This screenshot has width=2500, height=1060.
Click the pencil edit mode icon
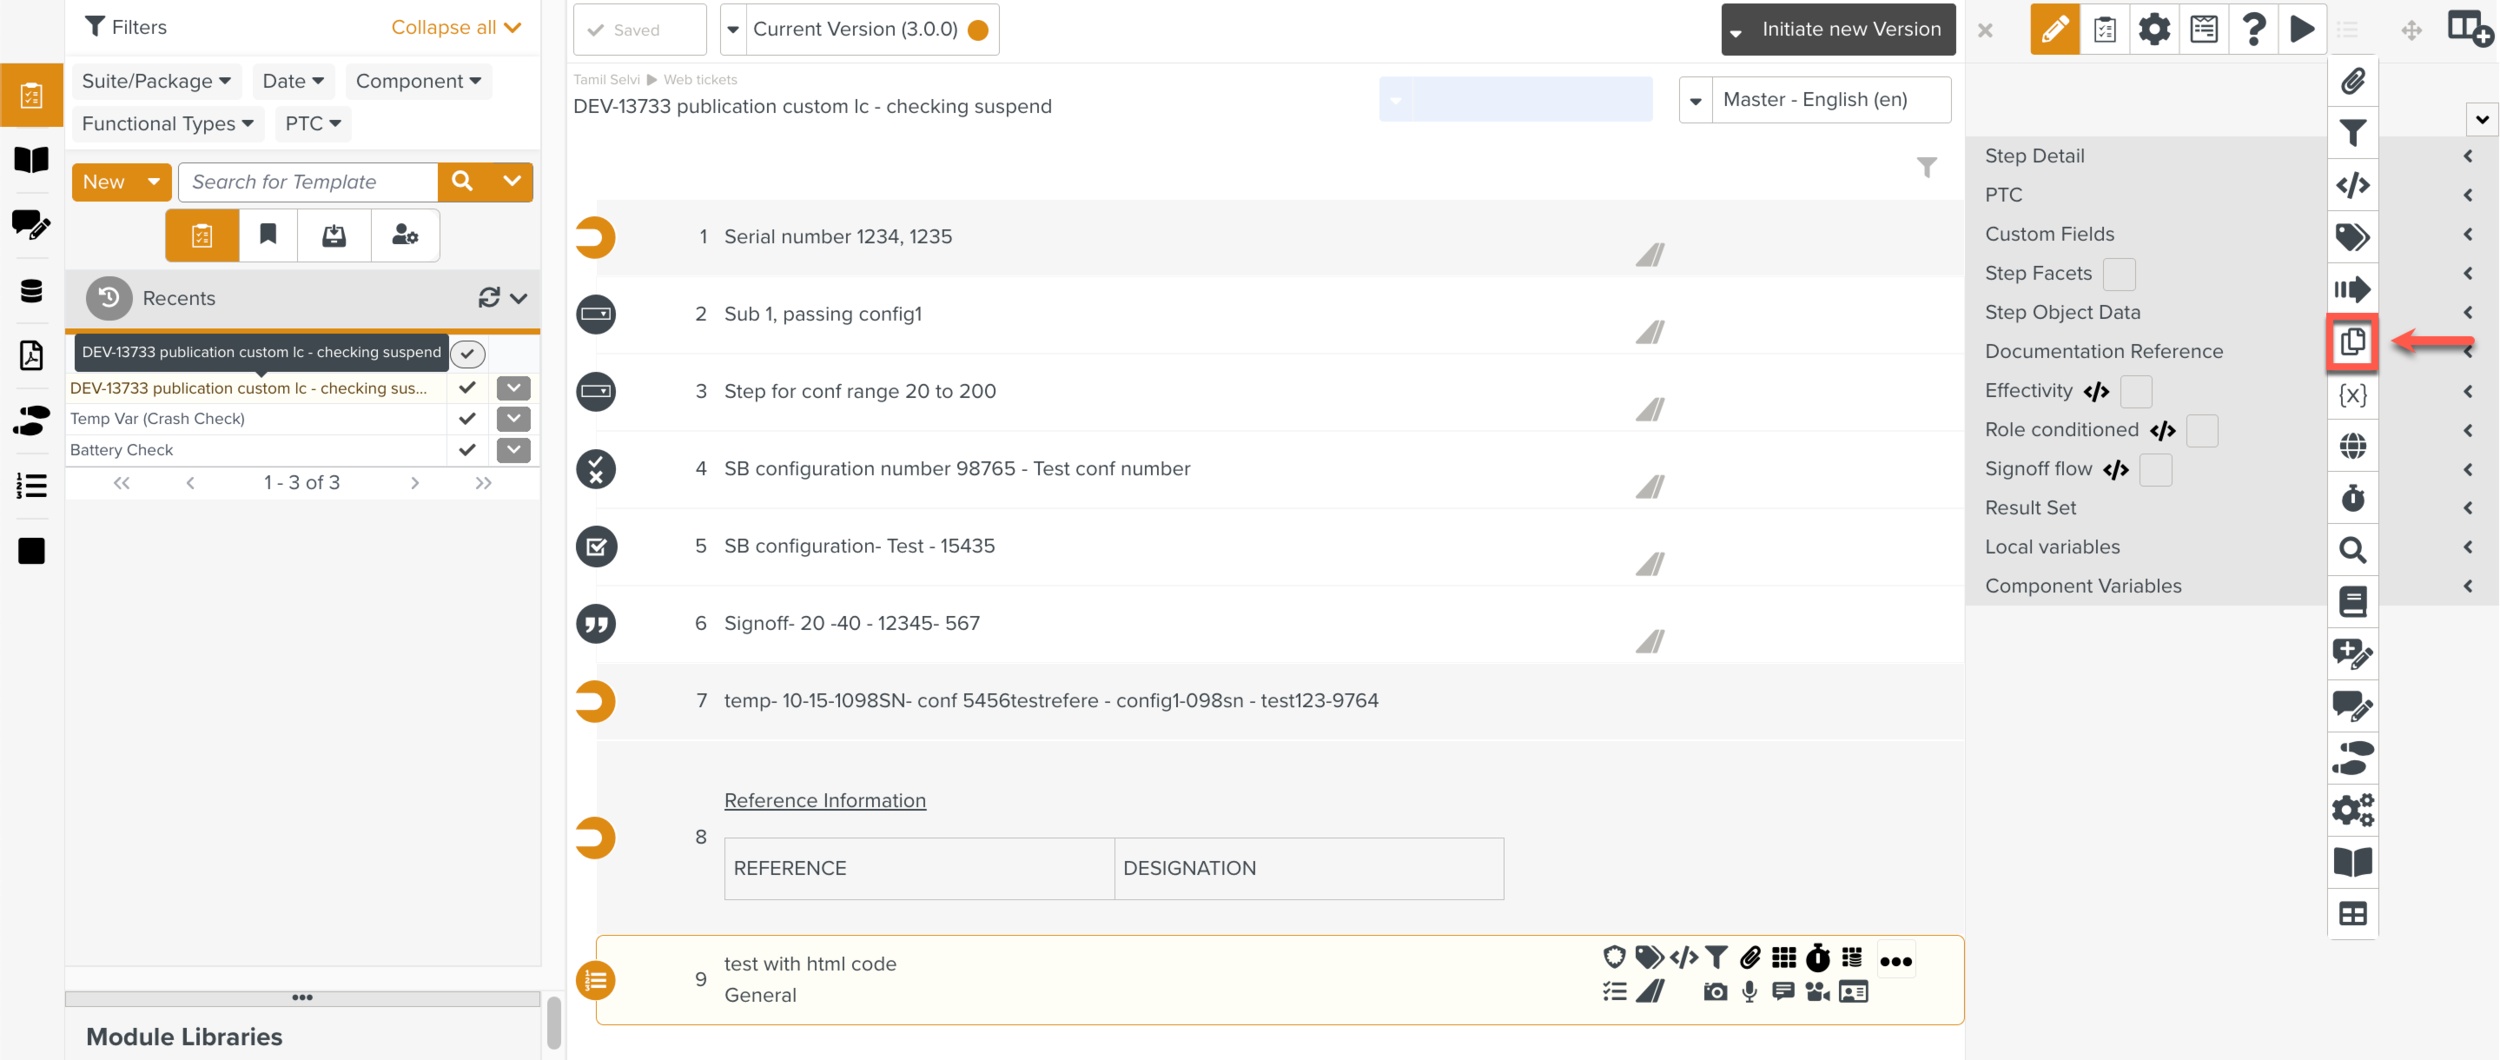(x=2054, y=29)
